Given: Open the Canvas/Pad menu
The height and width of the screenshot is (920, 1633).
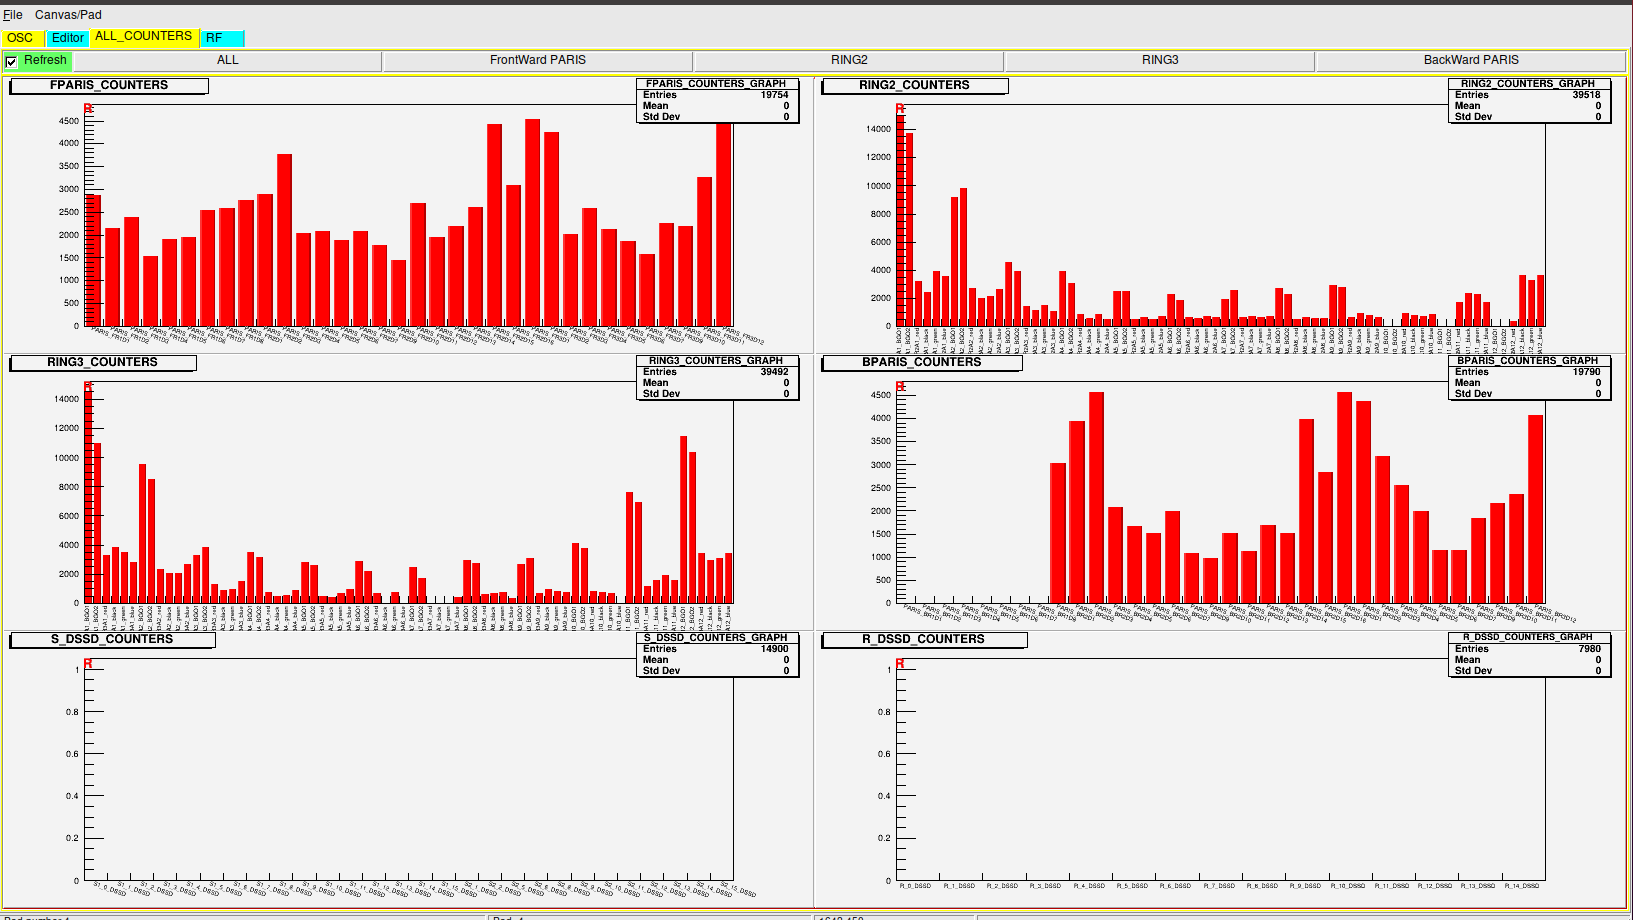Looking at the screenshot, I should coord(70,15).
